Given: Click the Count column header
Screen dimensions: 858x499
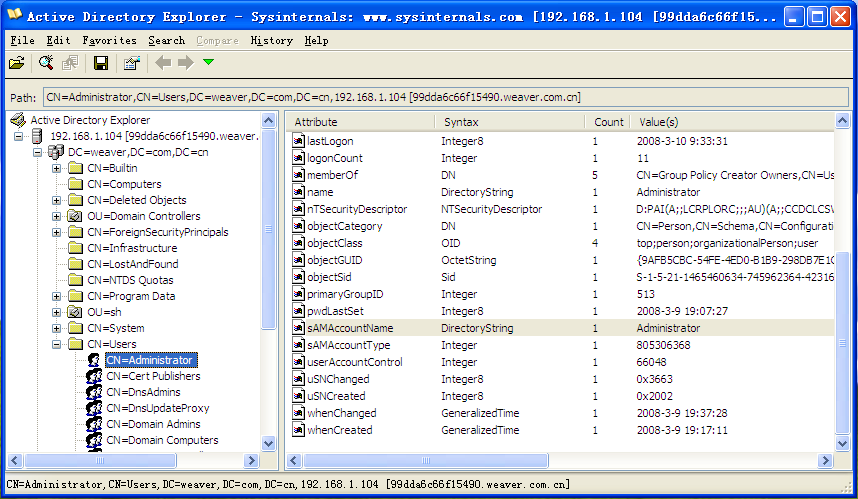Looking at the screenshot, I should click(608, 122).
